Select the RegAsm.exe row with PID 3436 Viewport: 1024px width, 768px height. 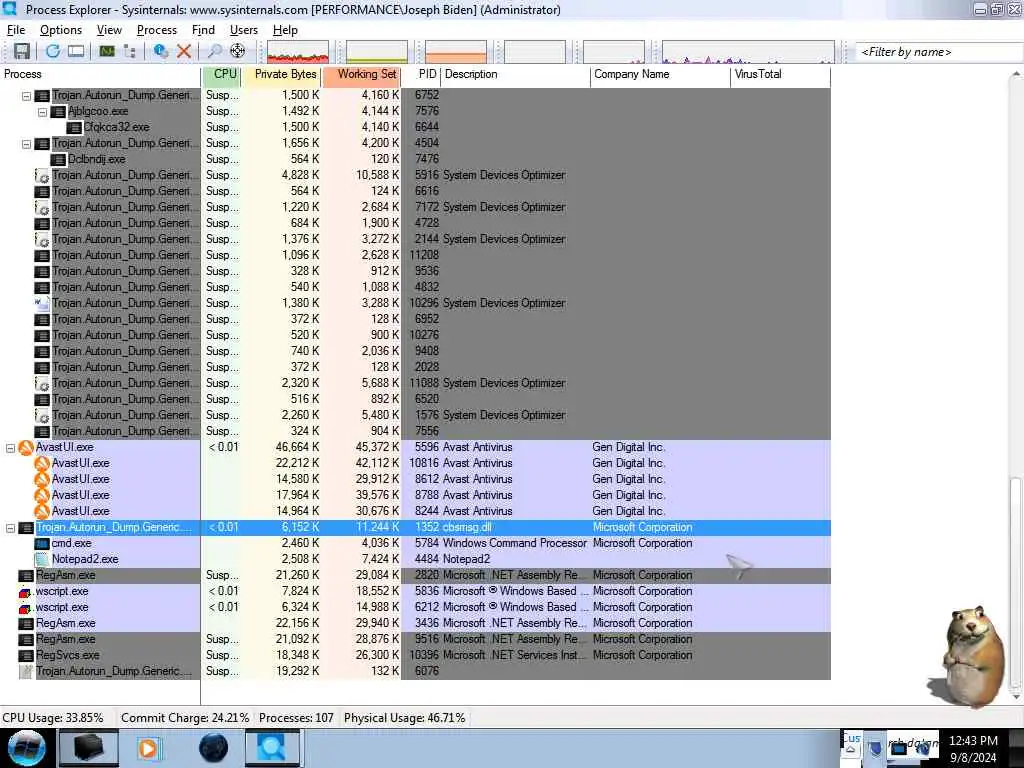pyautogui.click(x=415, y=623)
